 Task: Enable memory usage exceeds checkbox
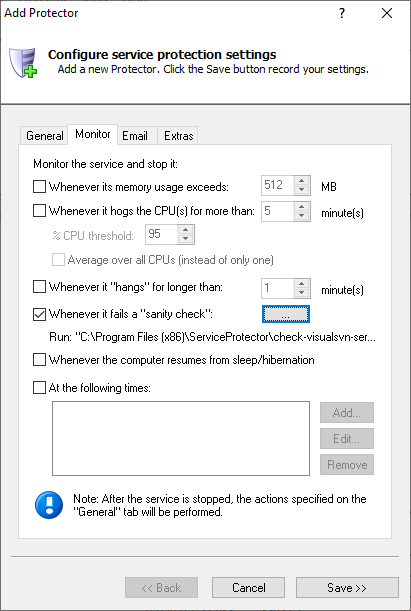39,187
